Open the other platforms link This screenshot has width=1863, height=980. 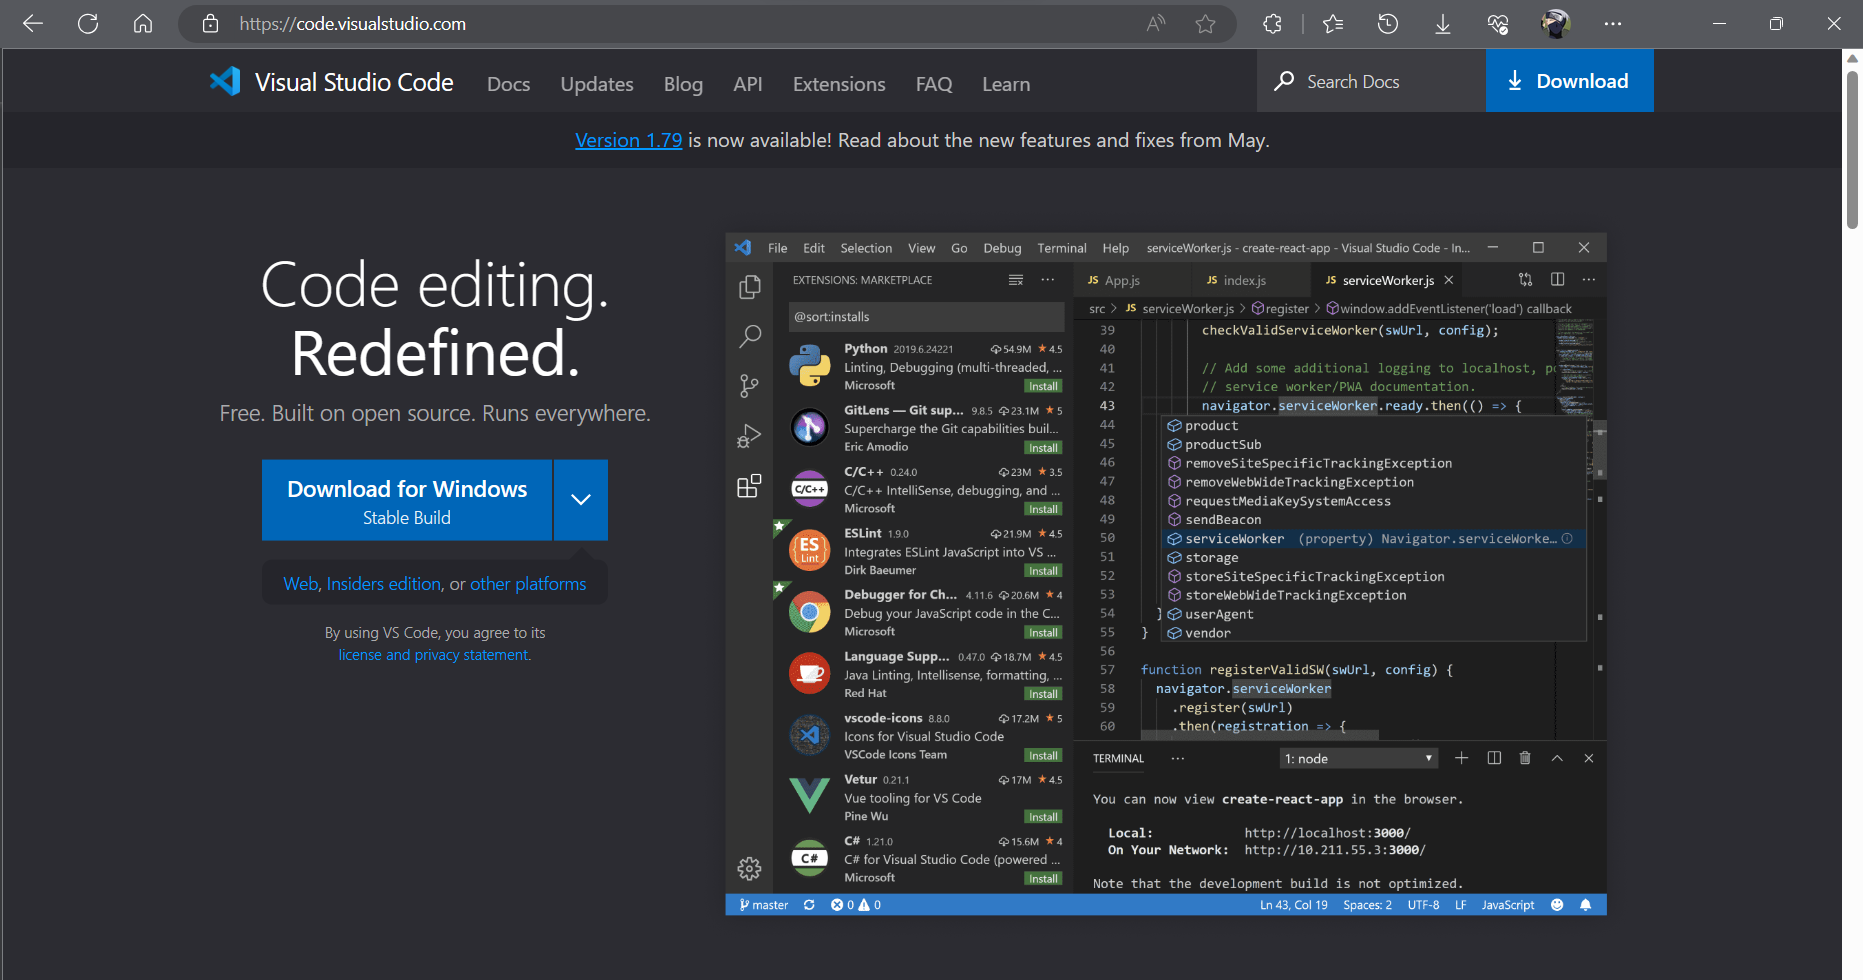click(528, 584)
